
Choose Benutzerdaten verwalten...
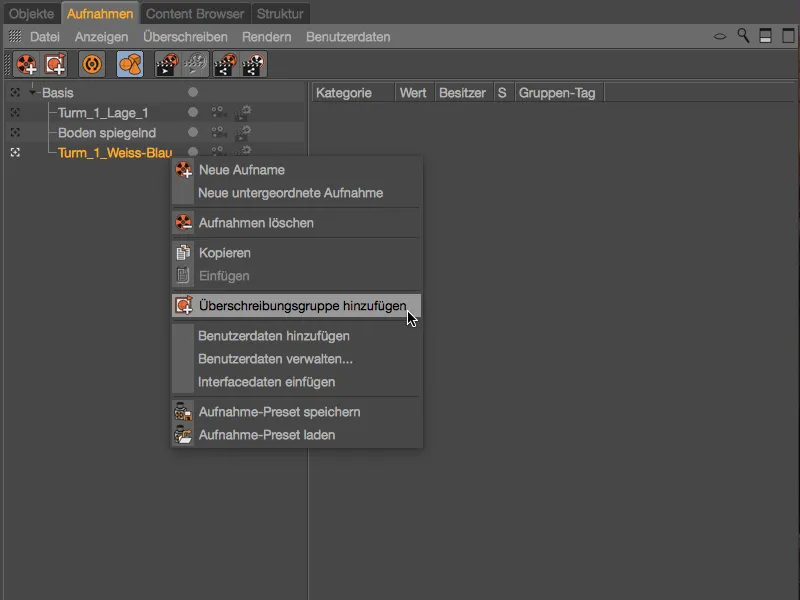[x=297, y=359]
